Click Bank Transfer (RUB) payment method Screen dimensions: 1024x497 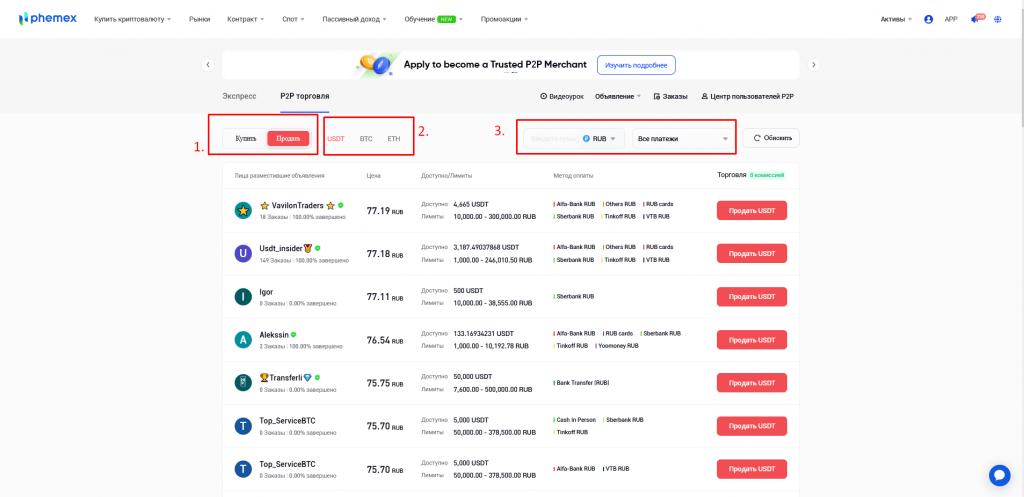(x=581, y=383)
